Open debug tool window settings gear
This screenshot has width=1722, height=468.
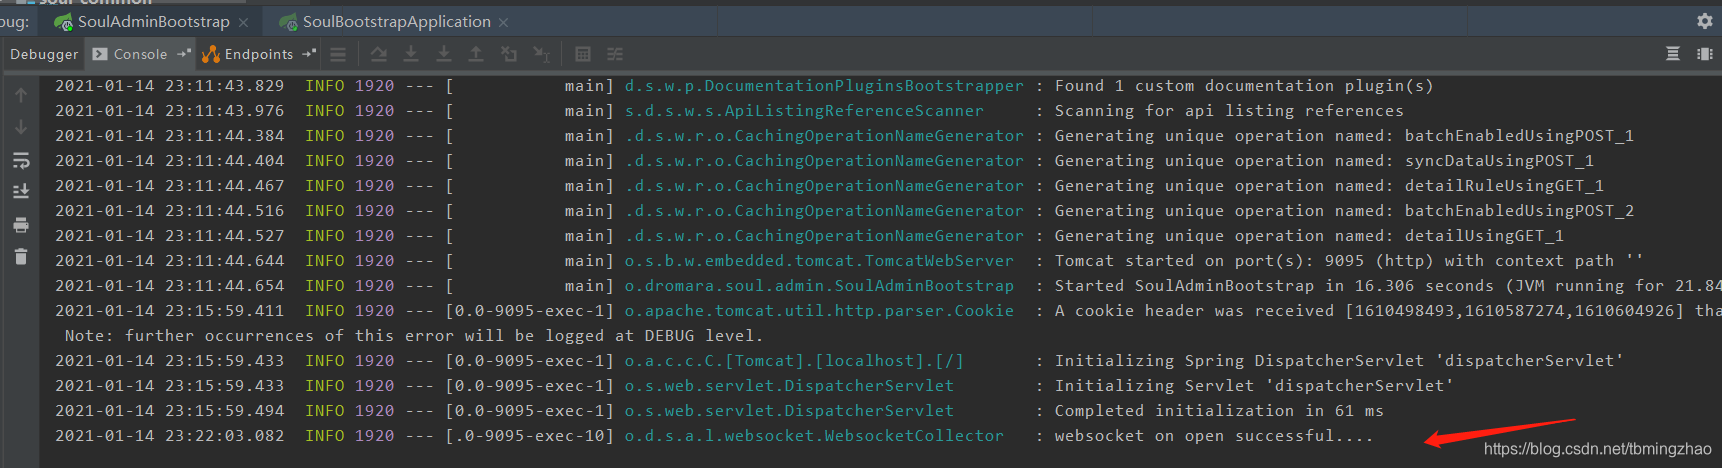click(x=1705, y=21)
